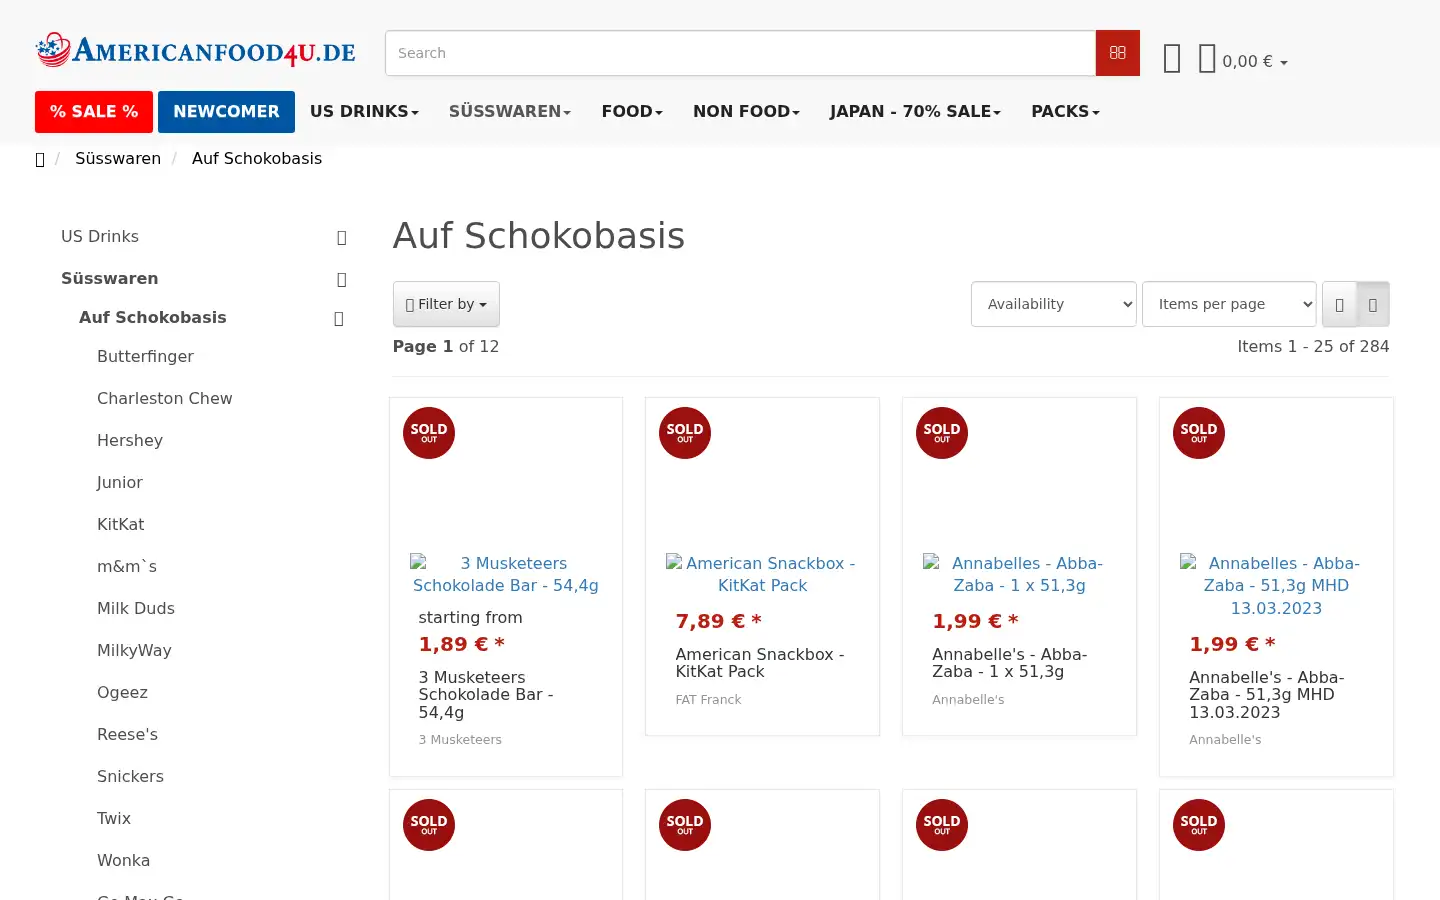
Task: Click the FAT Franck brand label
Action: pos(708,700)
